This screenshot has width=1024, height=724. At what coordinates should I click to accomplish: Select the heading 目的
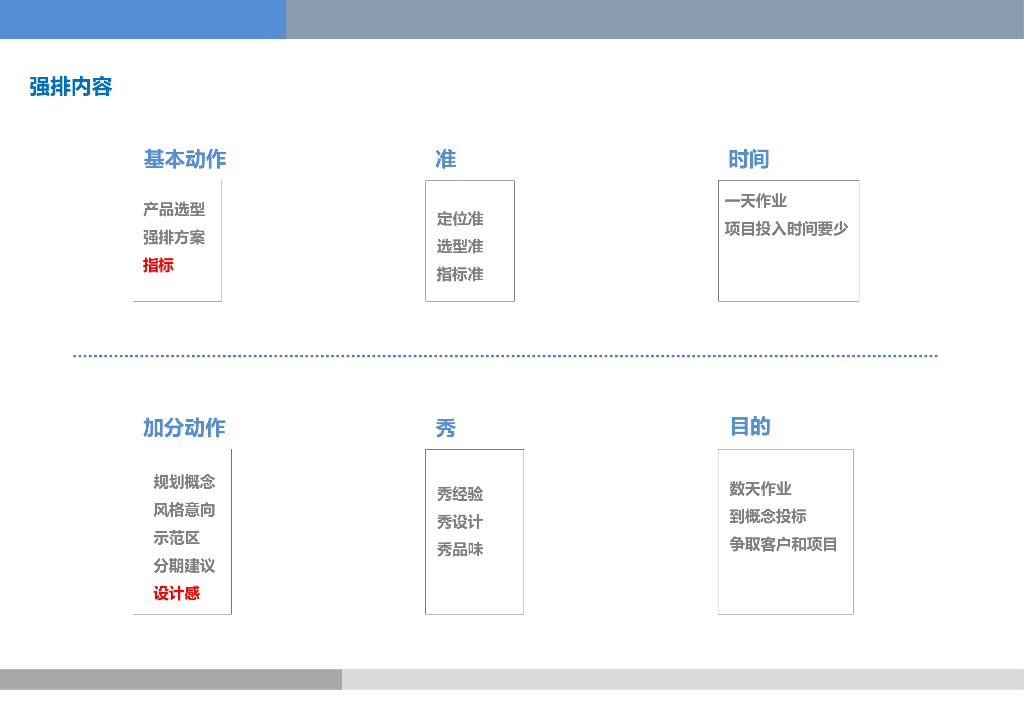coord(750,427)
